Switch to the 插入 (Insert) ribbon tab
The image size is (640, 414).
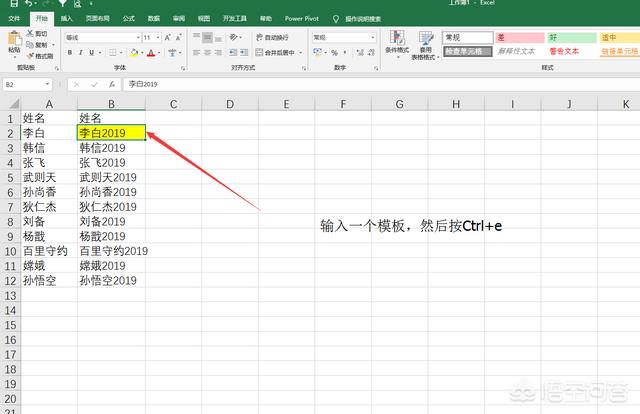point(66,18)
